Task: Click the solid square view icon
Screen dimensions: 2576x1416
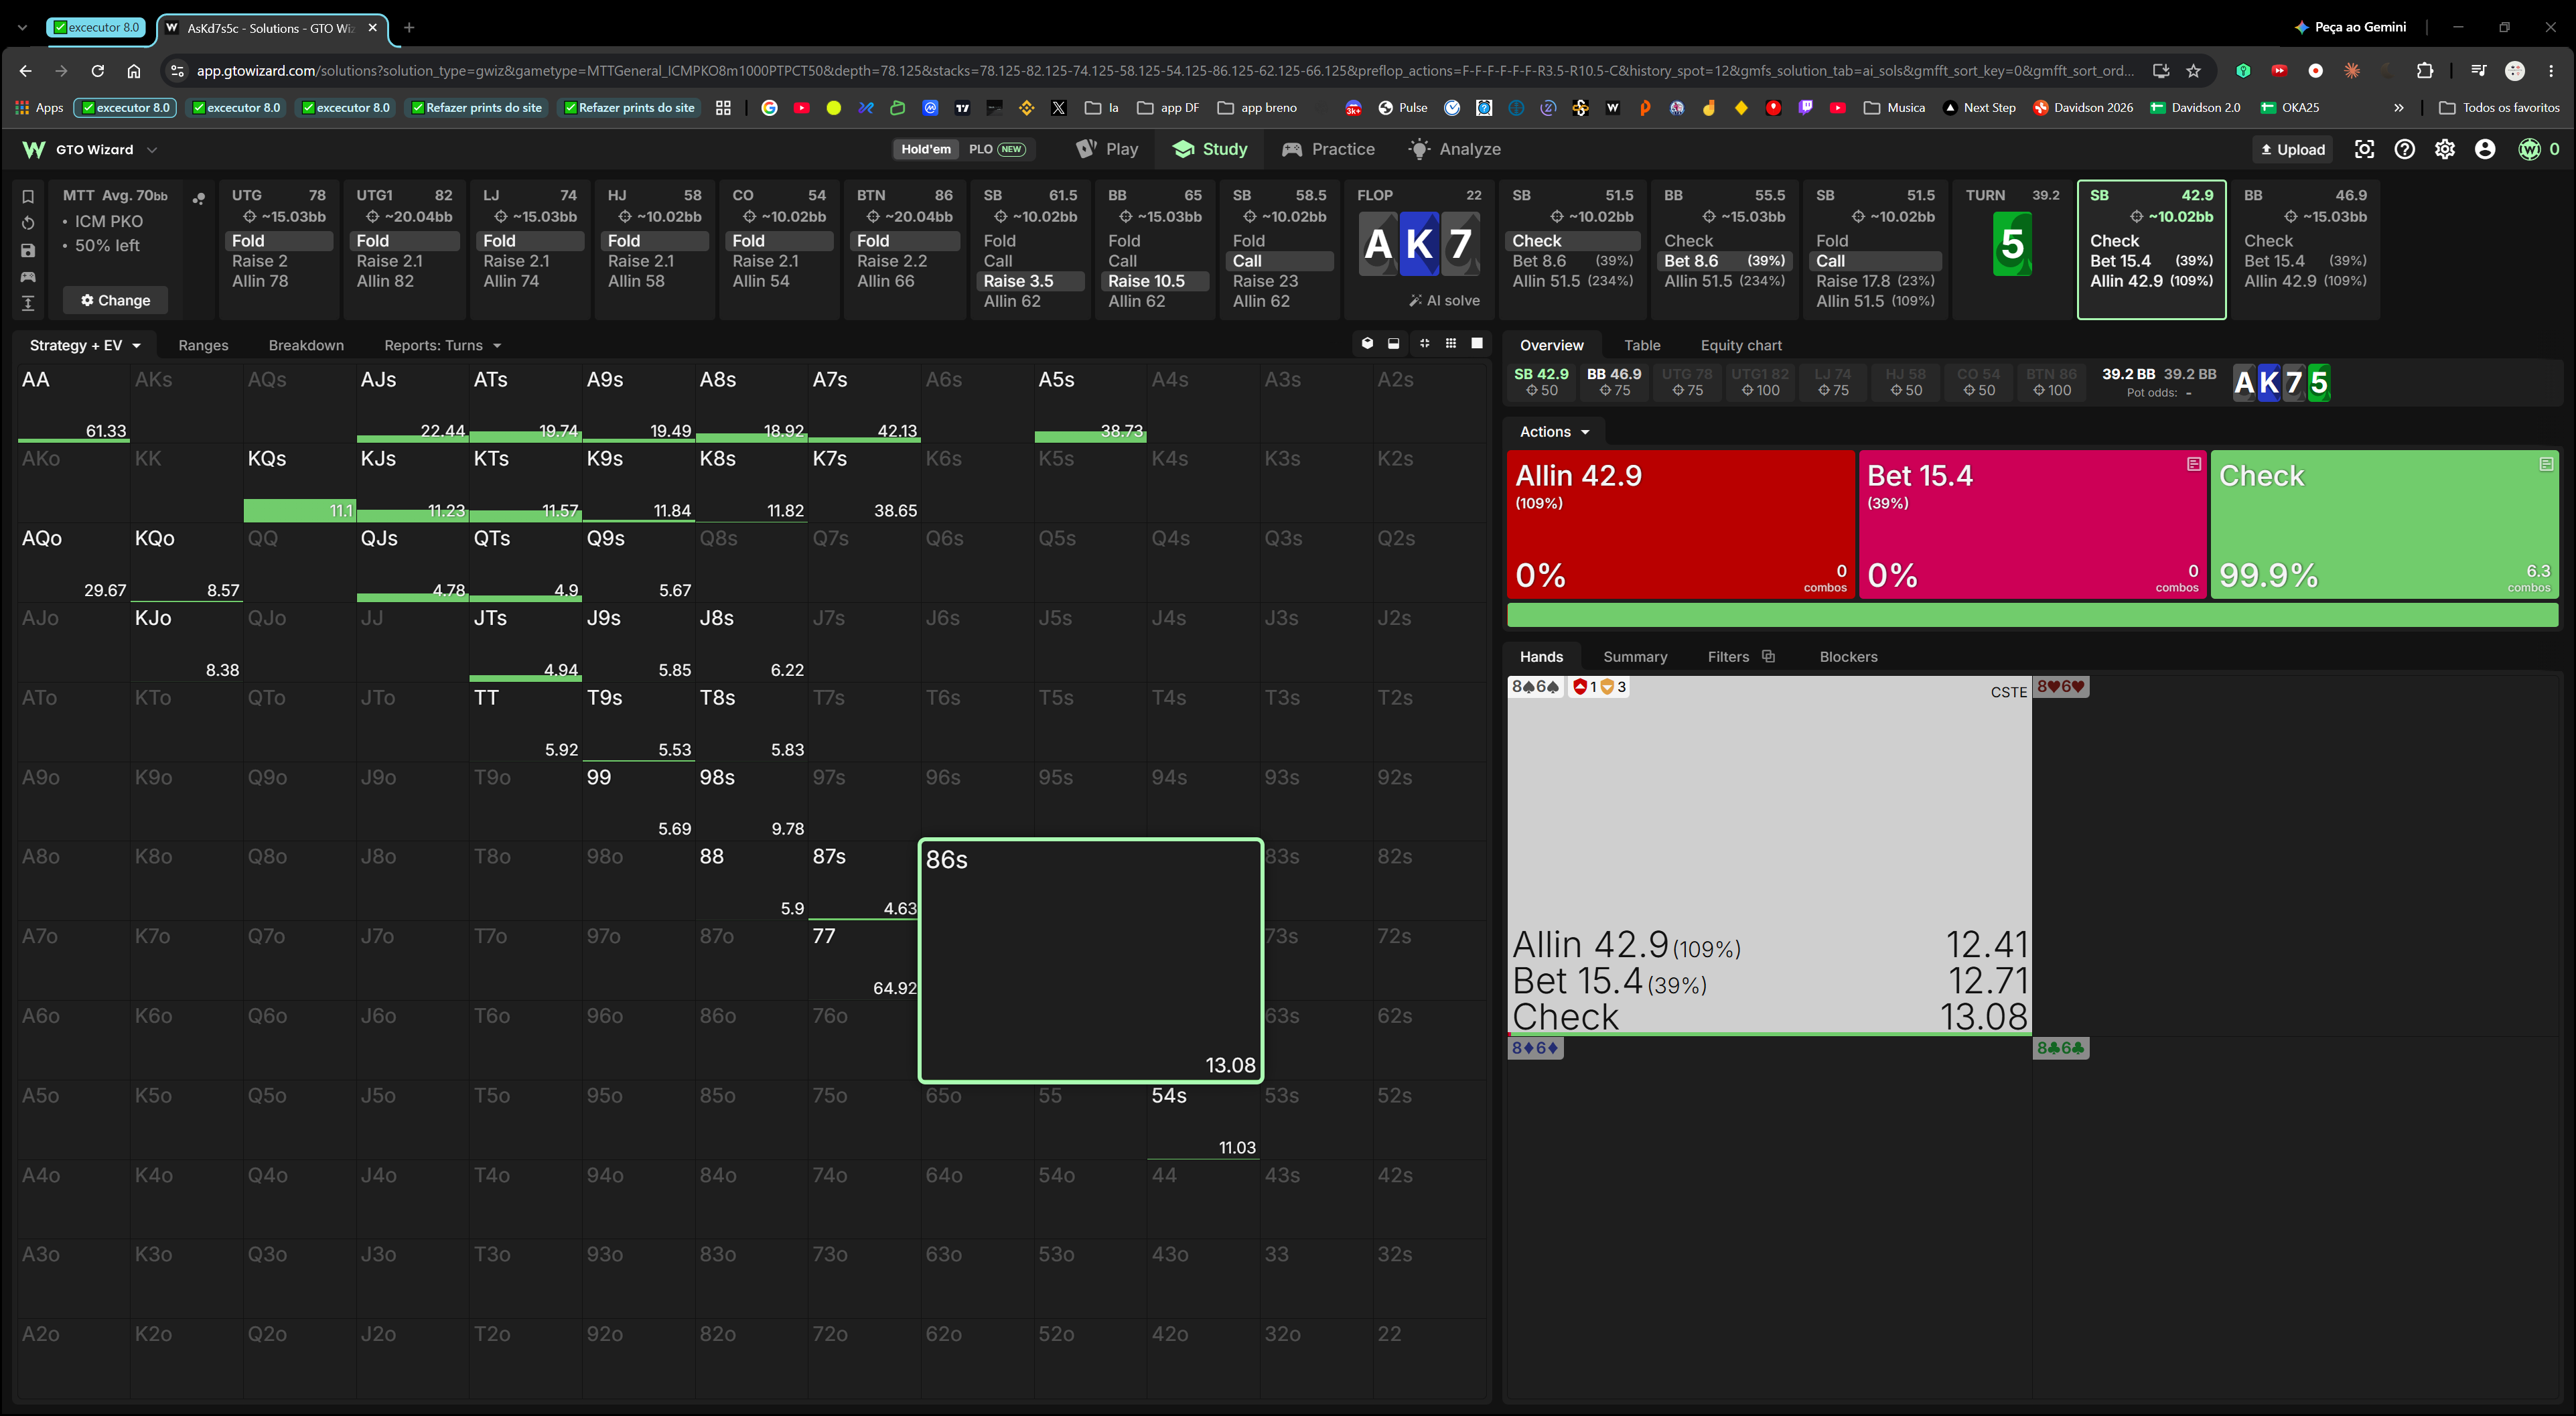Action: tap(1477, 344)
